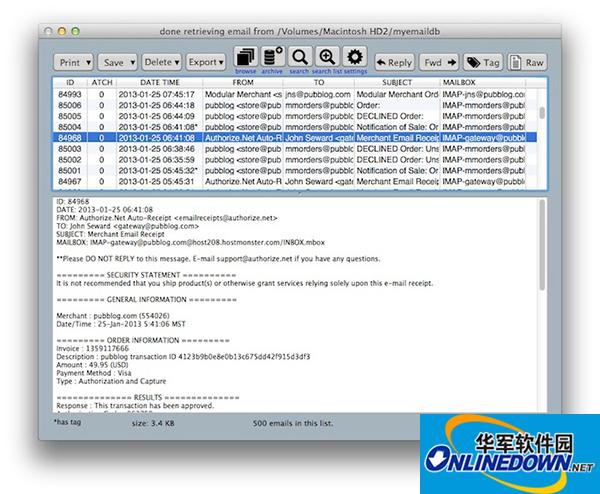Click 'size: 3.4 KB' status text
The height and width of the screenshot is (494, 600).
[153, 424]
